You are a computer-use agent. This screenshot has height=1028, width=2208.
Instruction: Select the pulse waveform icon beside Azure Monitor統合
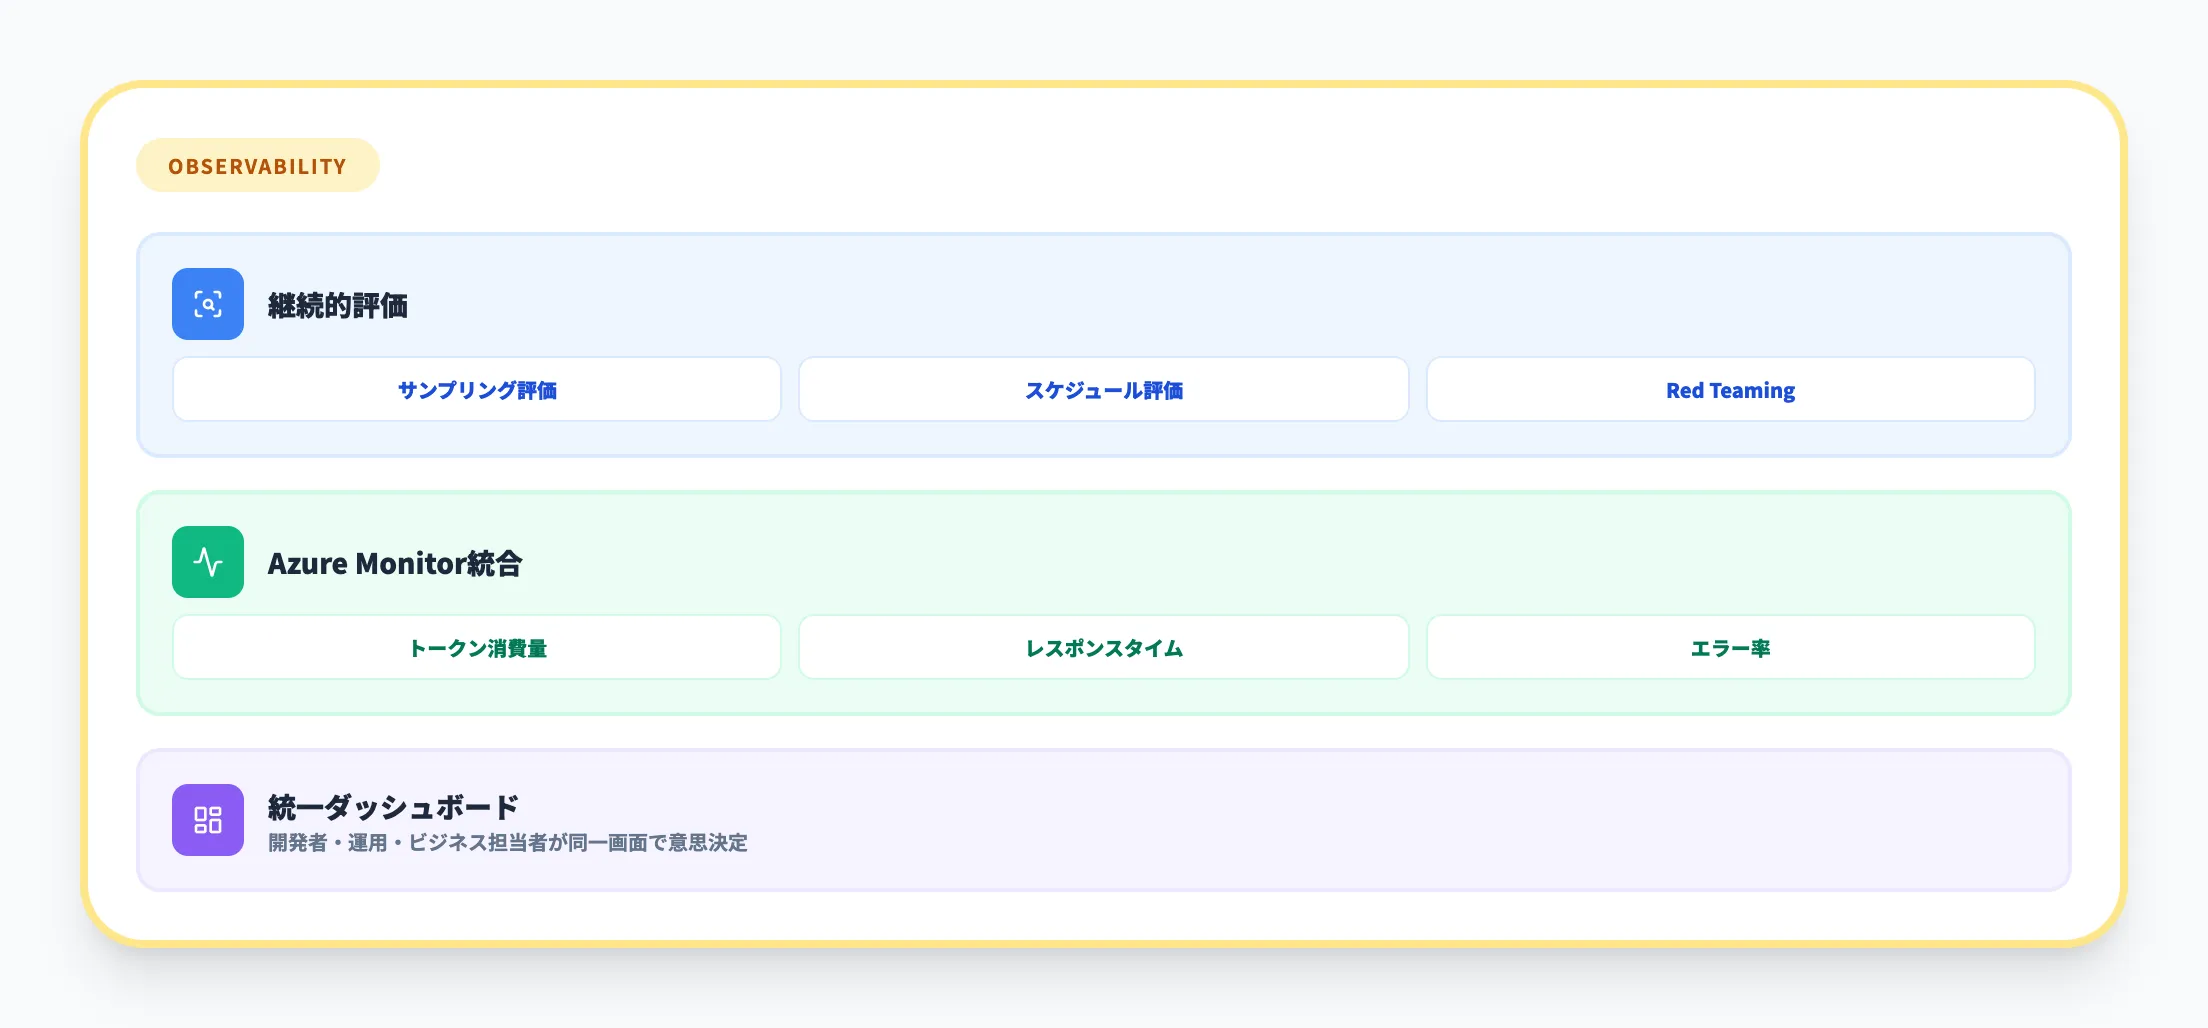point(207,562)
